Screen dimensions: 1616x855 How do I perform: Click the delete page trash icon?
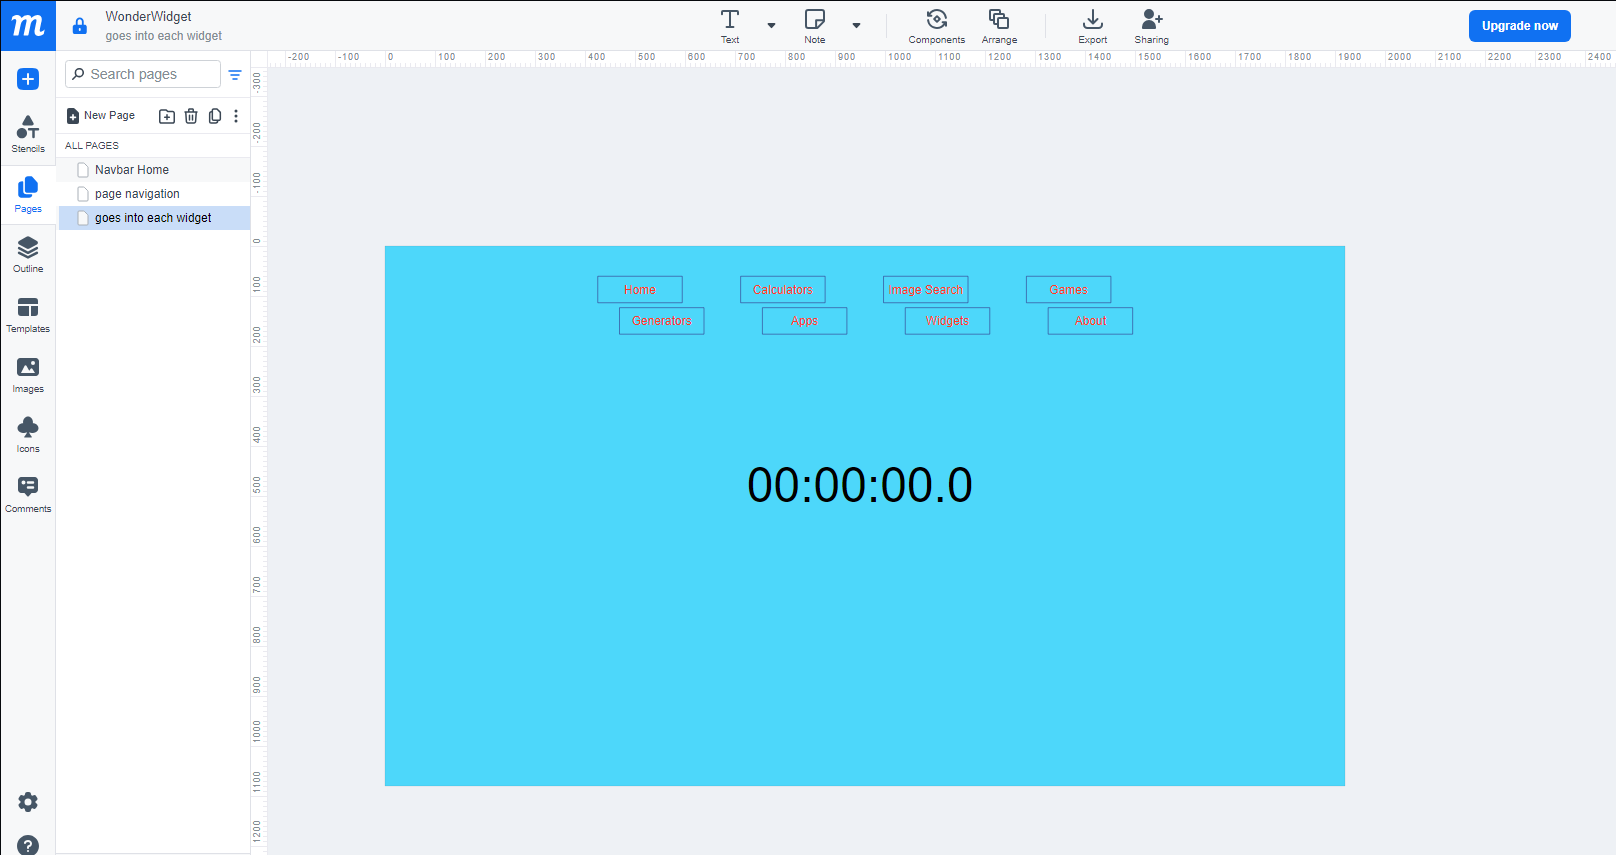point(191,116)
